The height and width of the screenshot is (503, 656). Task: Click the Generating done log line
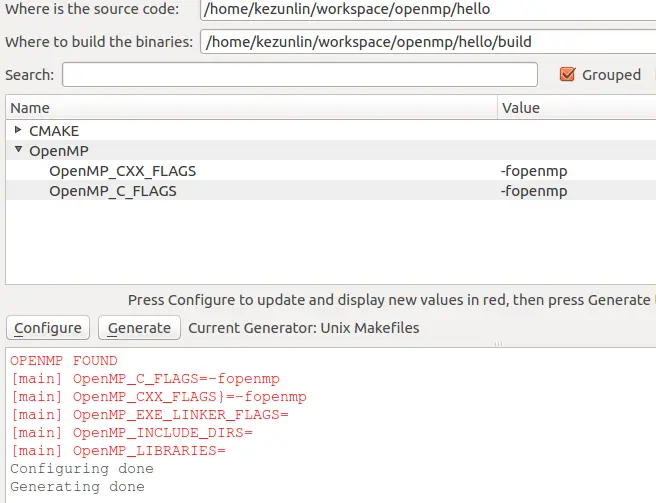click(x=77, y=487)
